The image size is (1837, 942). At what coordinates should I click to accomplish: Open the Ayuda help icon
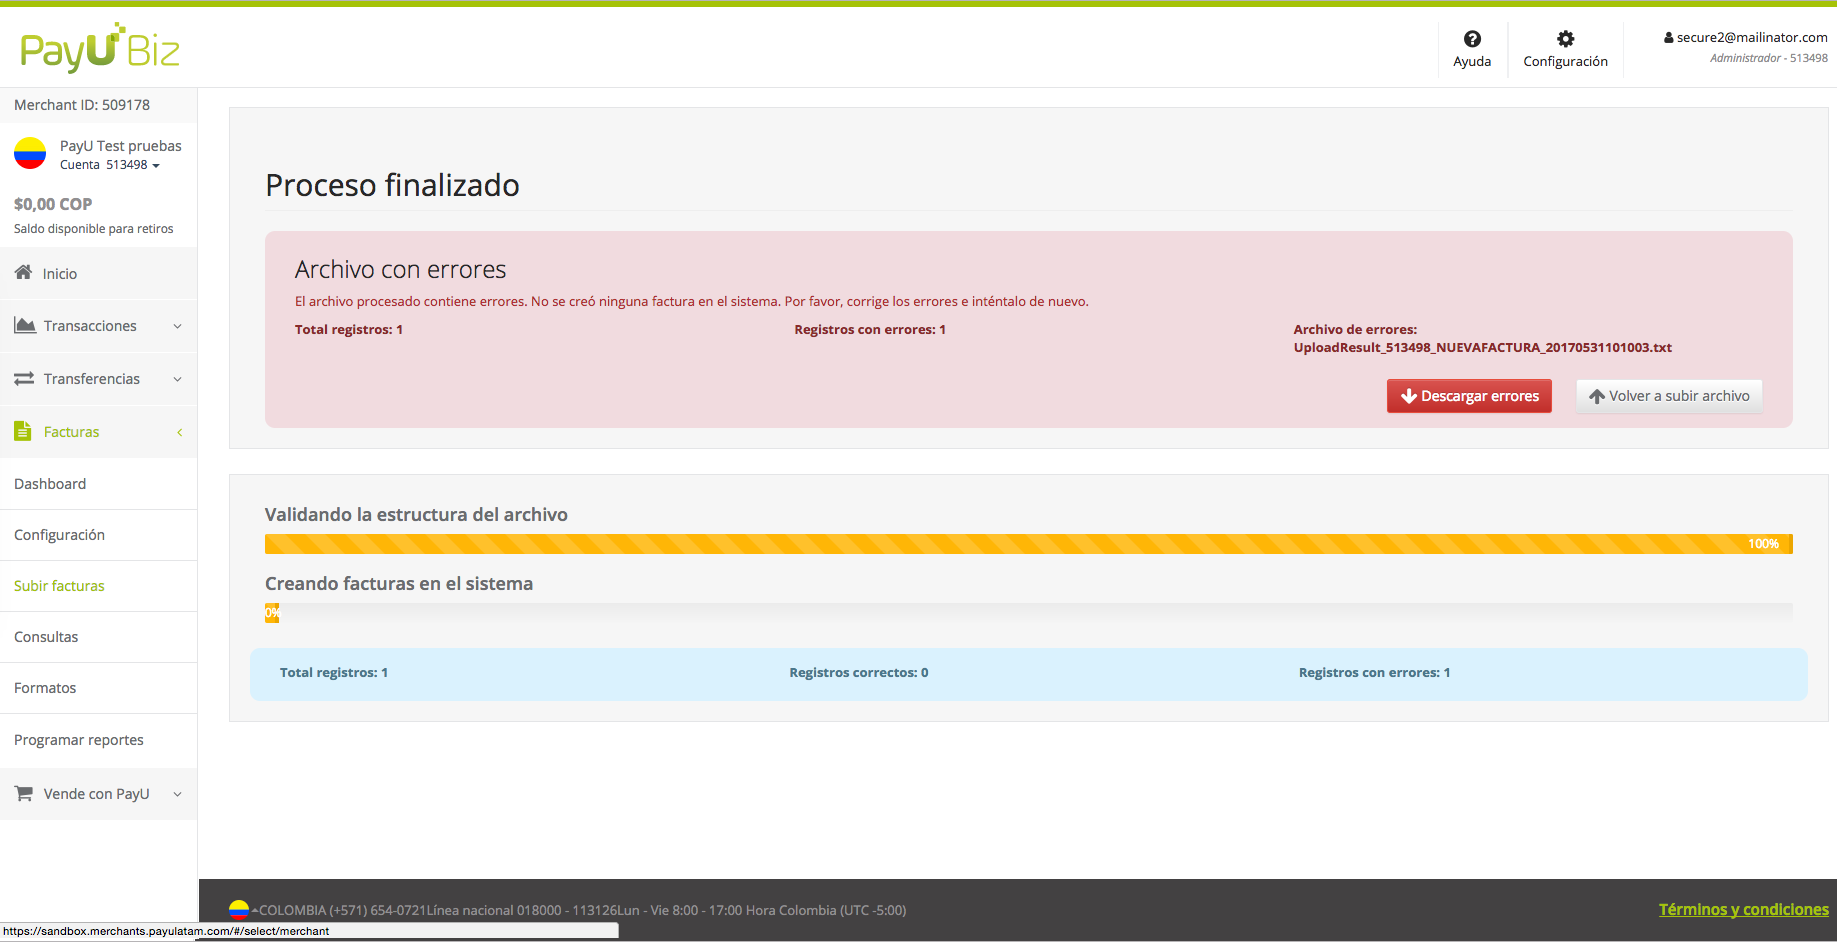click(1472, 39)
